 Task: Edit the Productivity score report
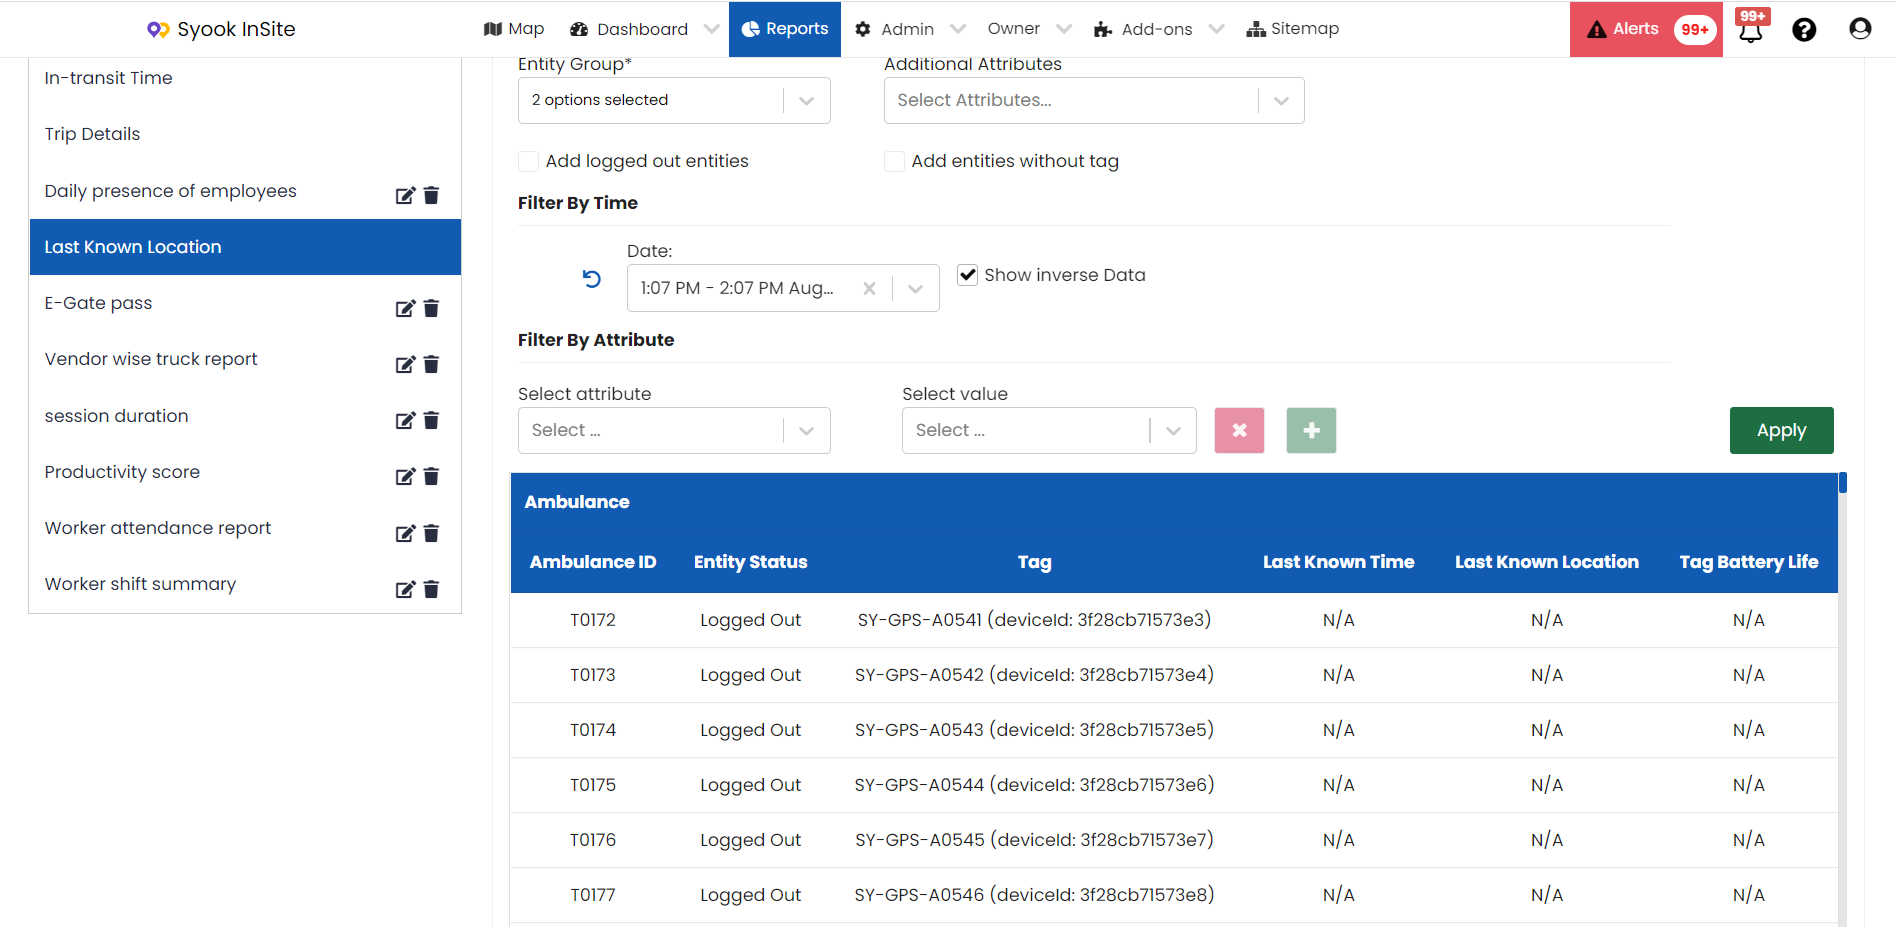404,477
